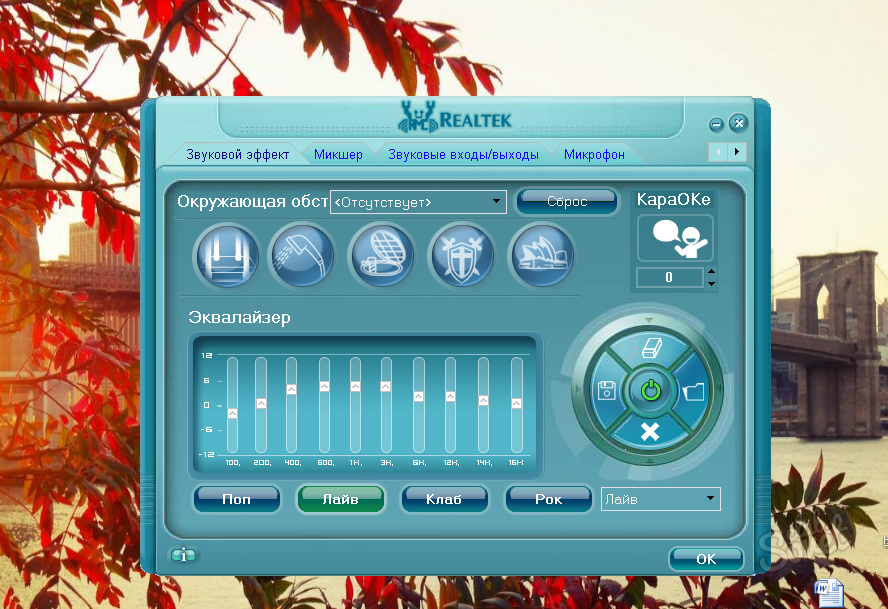
Task: Open the Звуковые входы/выходы tab
Action: click(463, 154)
